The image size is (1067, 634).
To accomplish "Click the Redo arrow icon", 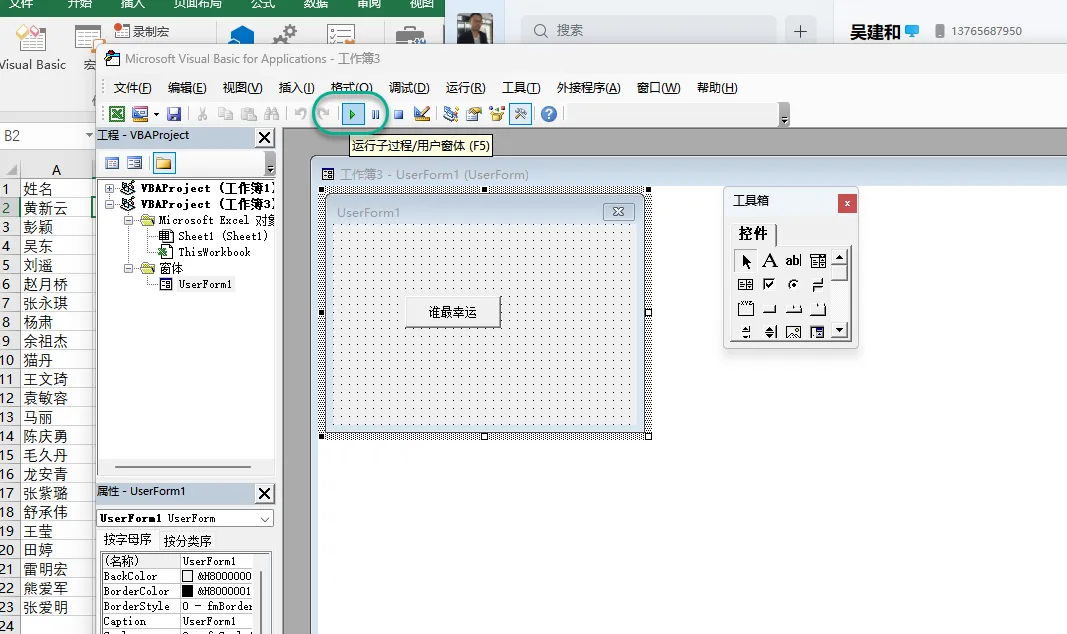I will pos(324,114).
